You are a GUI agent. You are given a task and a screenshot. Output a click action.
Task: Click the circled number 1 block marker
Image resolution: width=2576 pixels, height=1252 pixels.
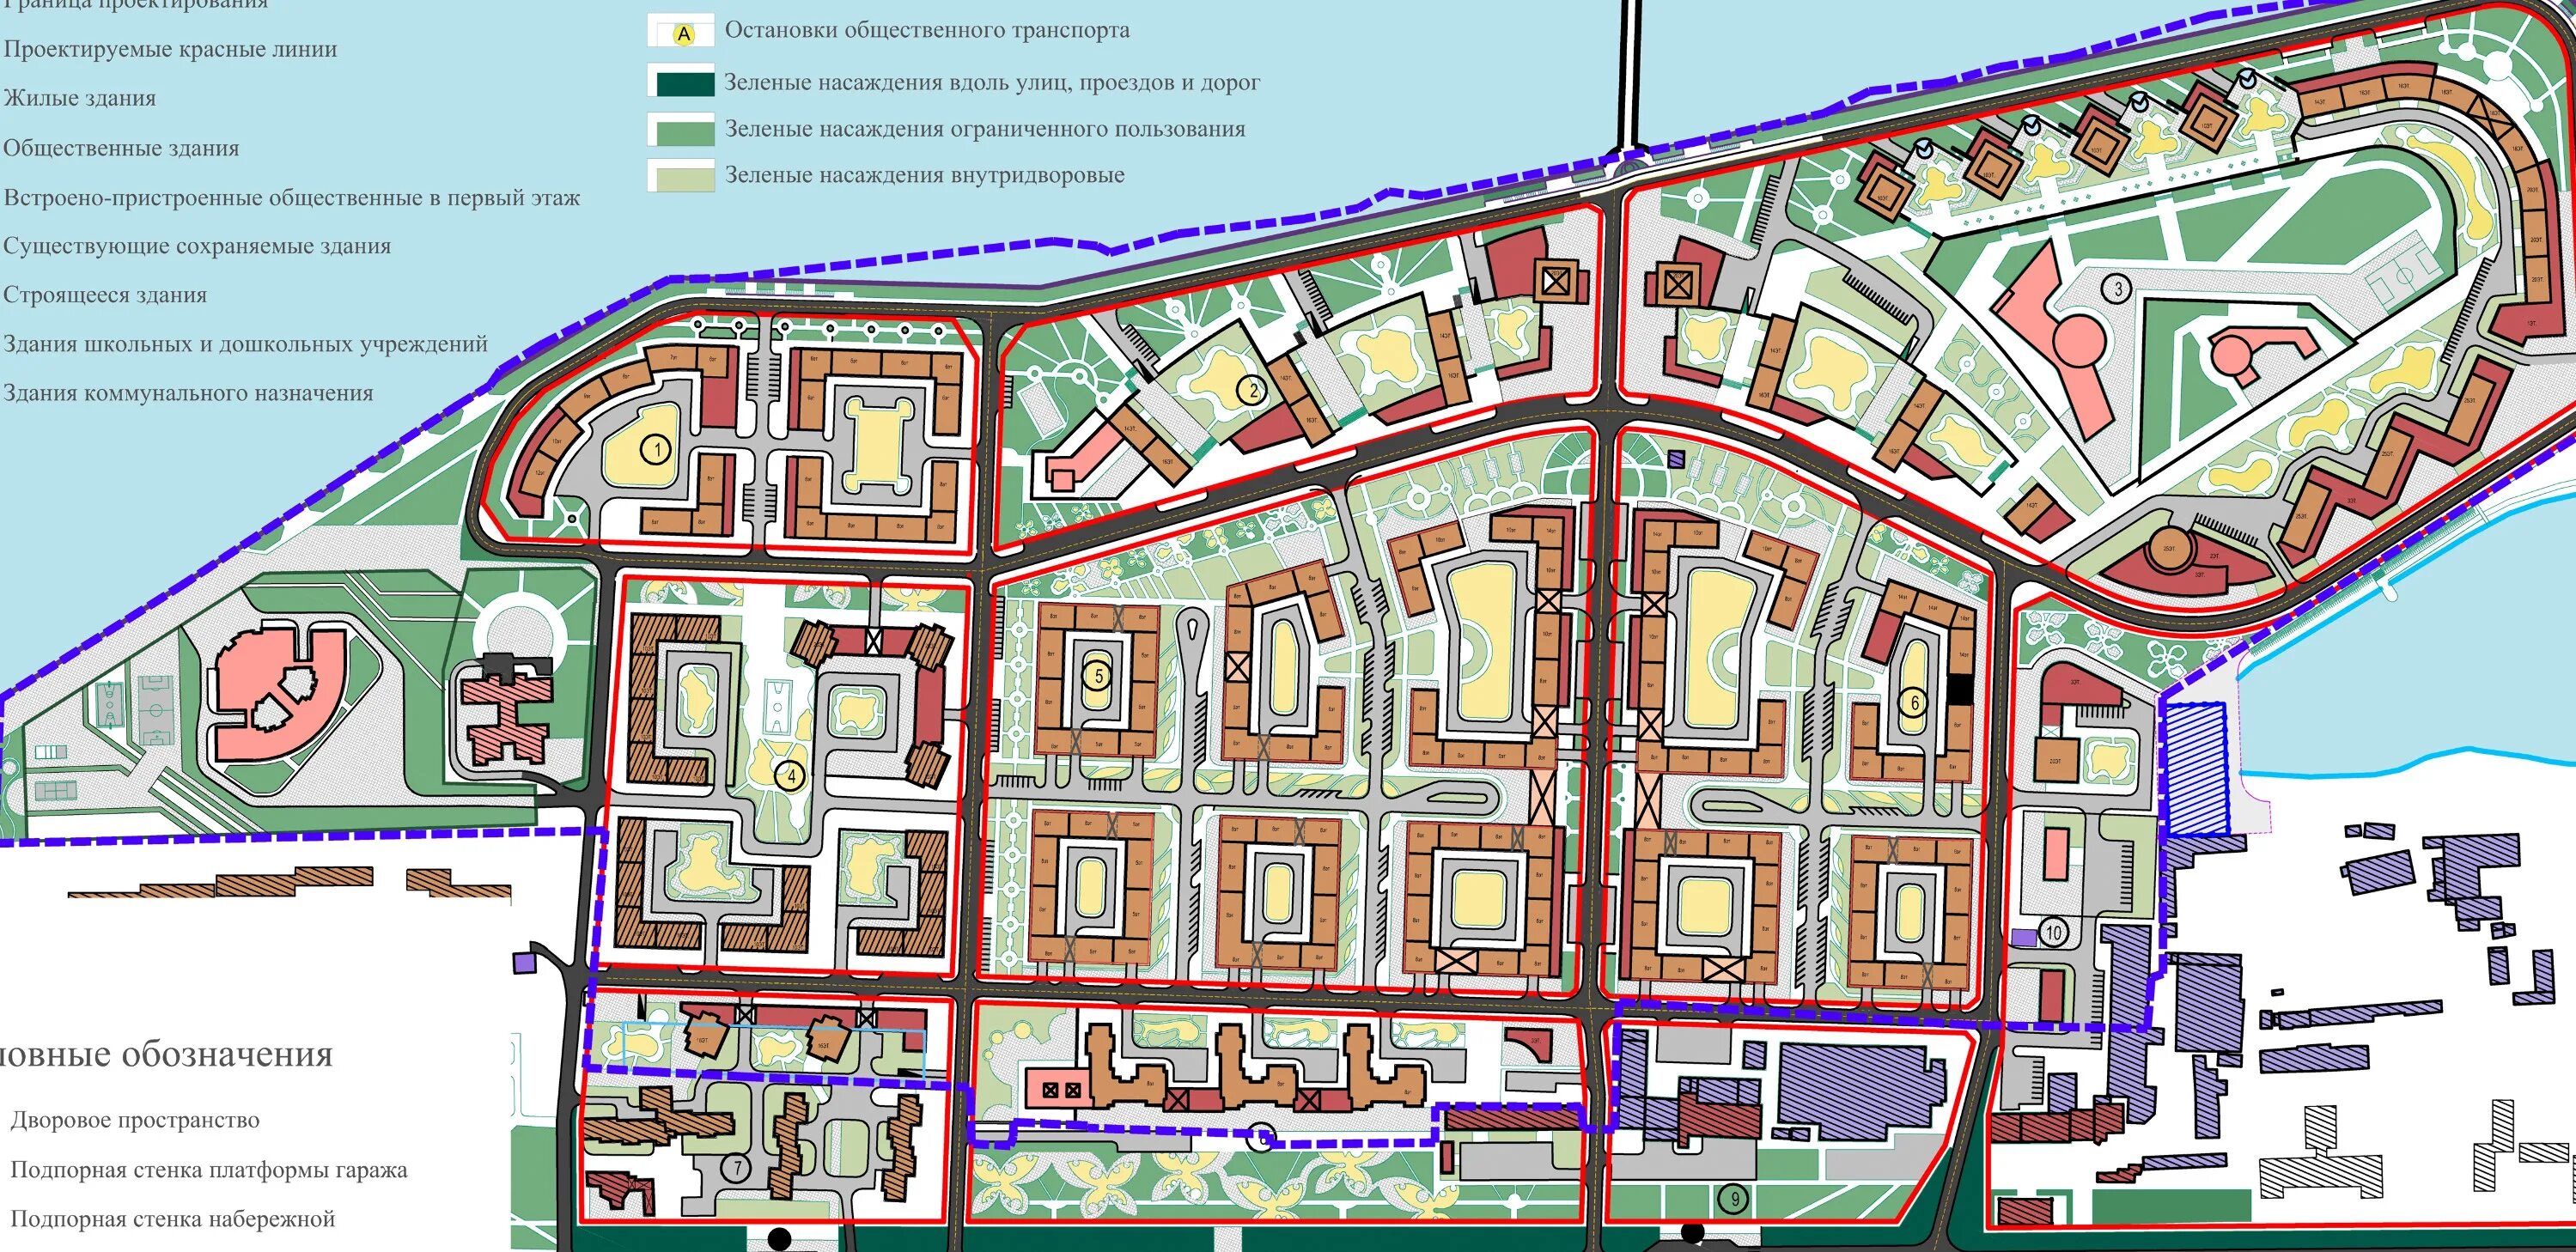coord(657,450)
